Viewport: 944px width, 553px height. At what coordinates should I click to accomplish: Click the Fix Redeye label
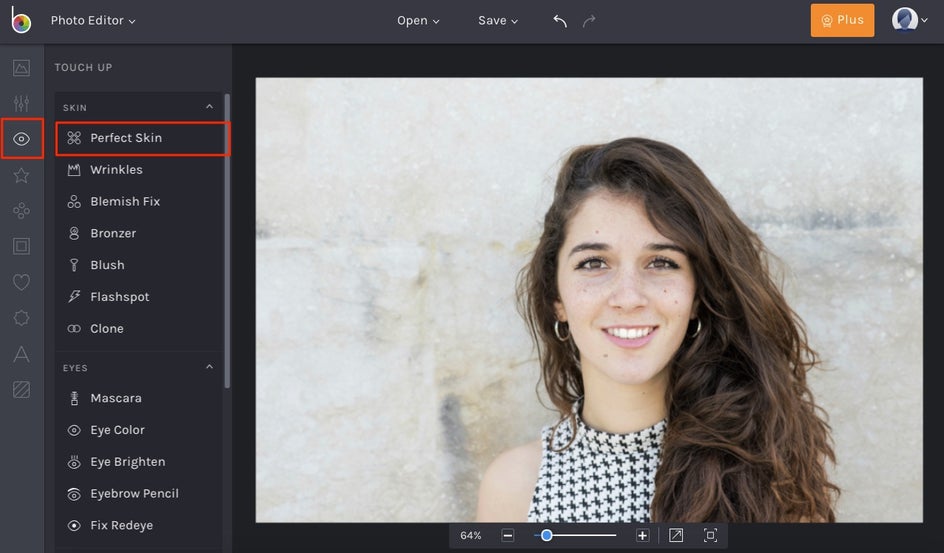tap(122, 526)
